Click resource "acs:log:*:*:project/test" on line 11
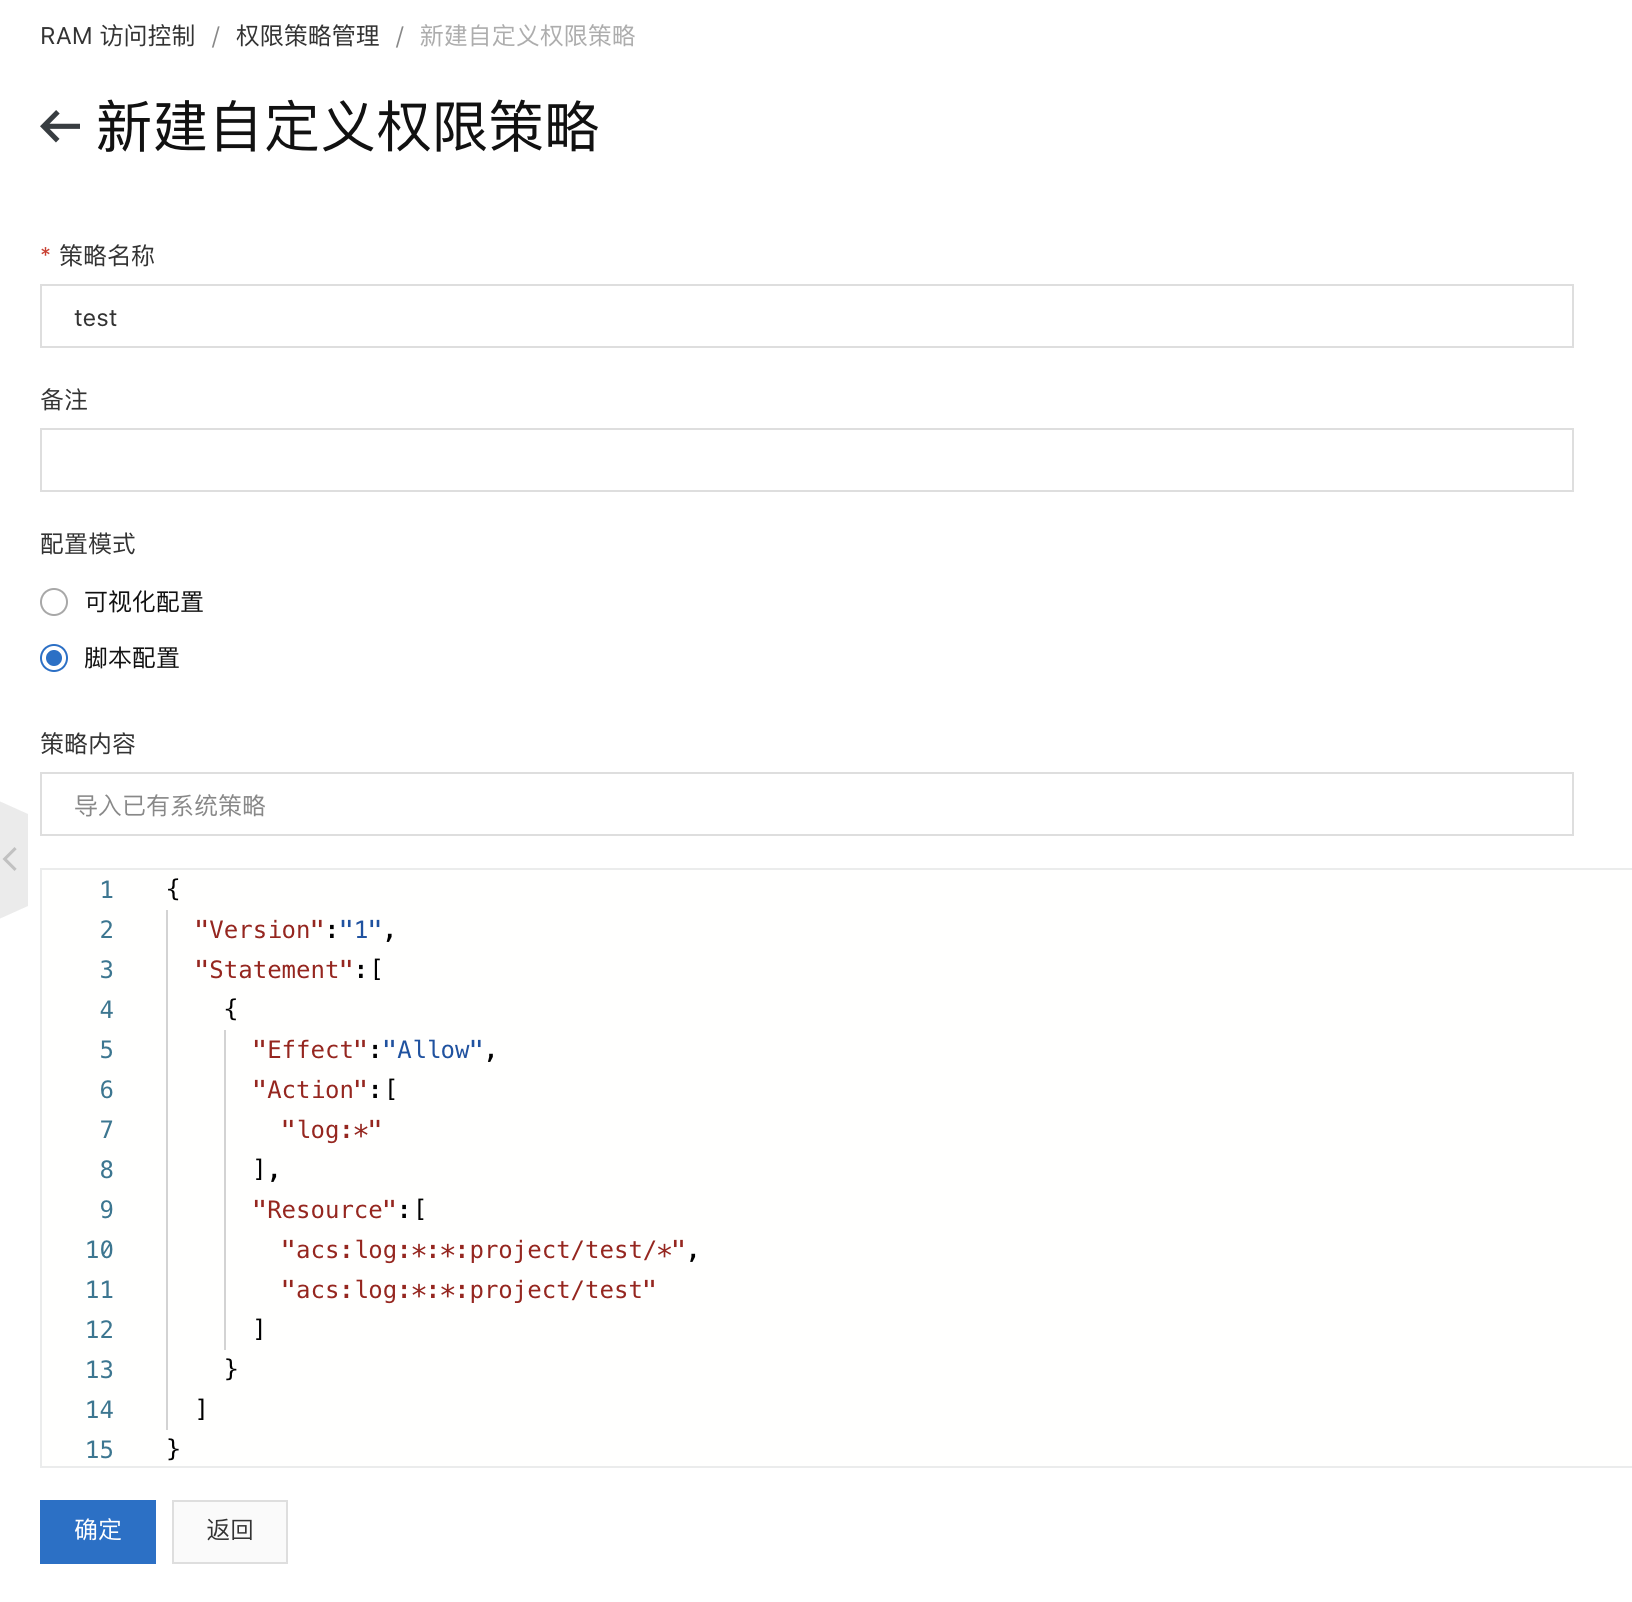The height and width of the screenshot is (1602, 1632). (x=468, y=1290)
